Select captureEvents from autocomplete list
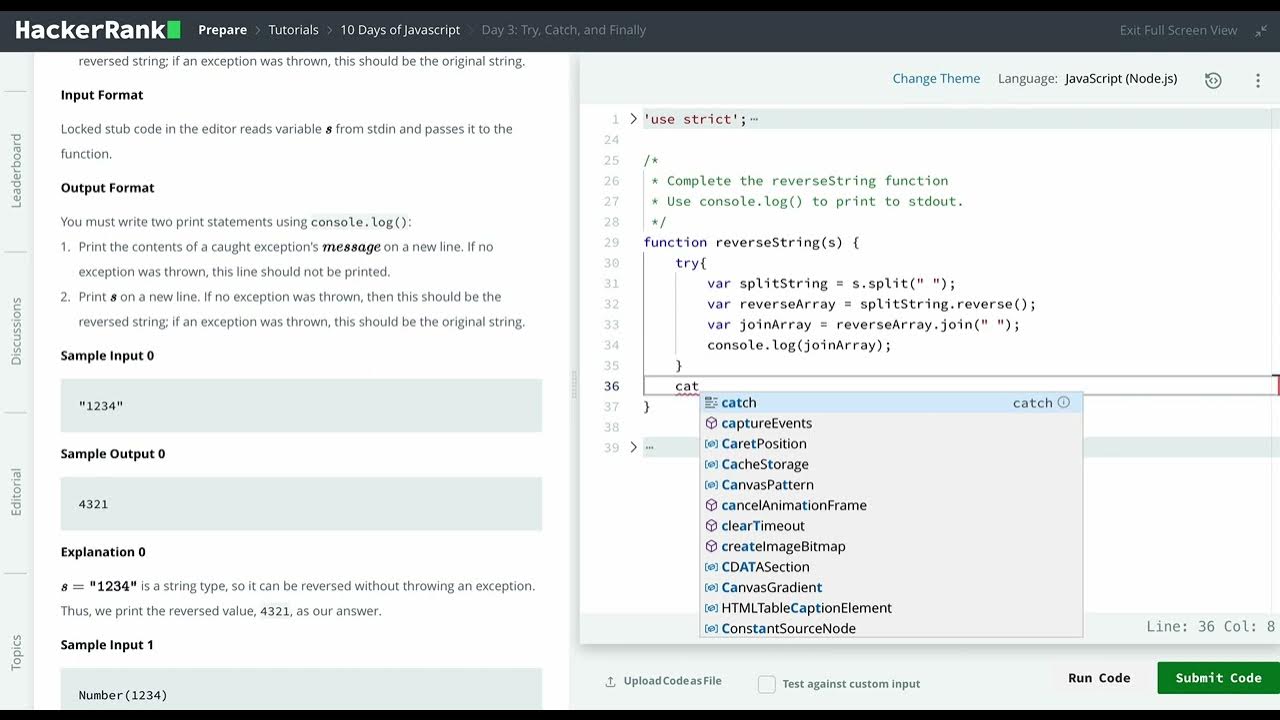Viewport: 1280px width, 720px height. click(x=890, y=423)
